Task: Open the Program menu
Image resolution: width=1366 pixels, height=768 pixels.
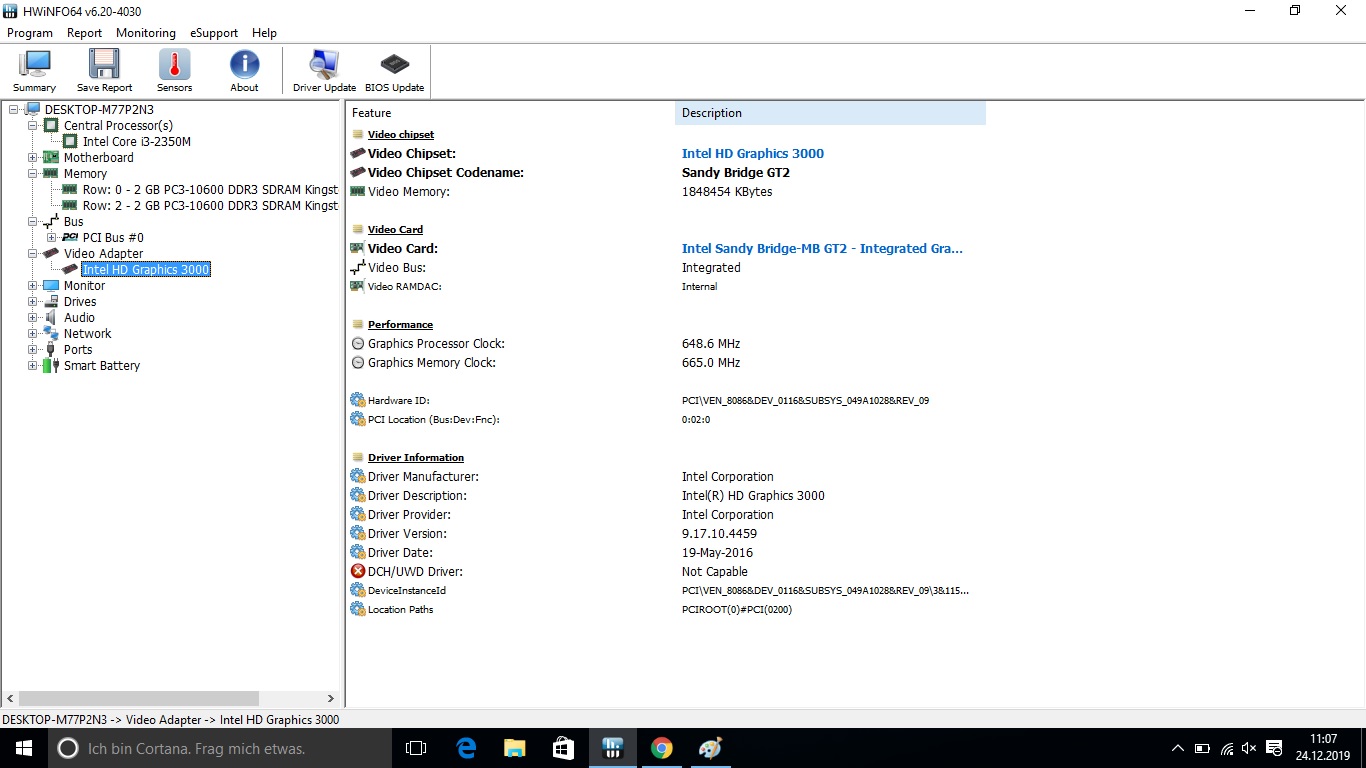Action: click(x=30, y=33)
